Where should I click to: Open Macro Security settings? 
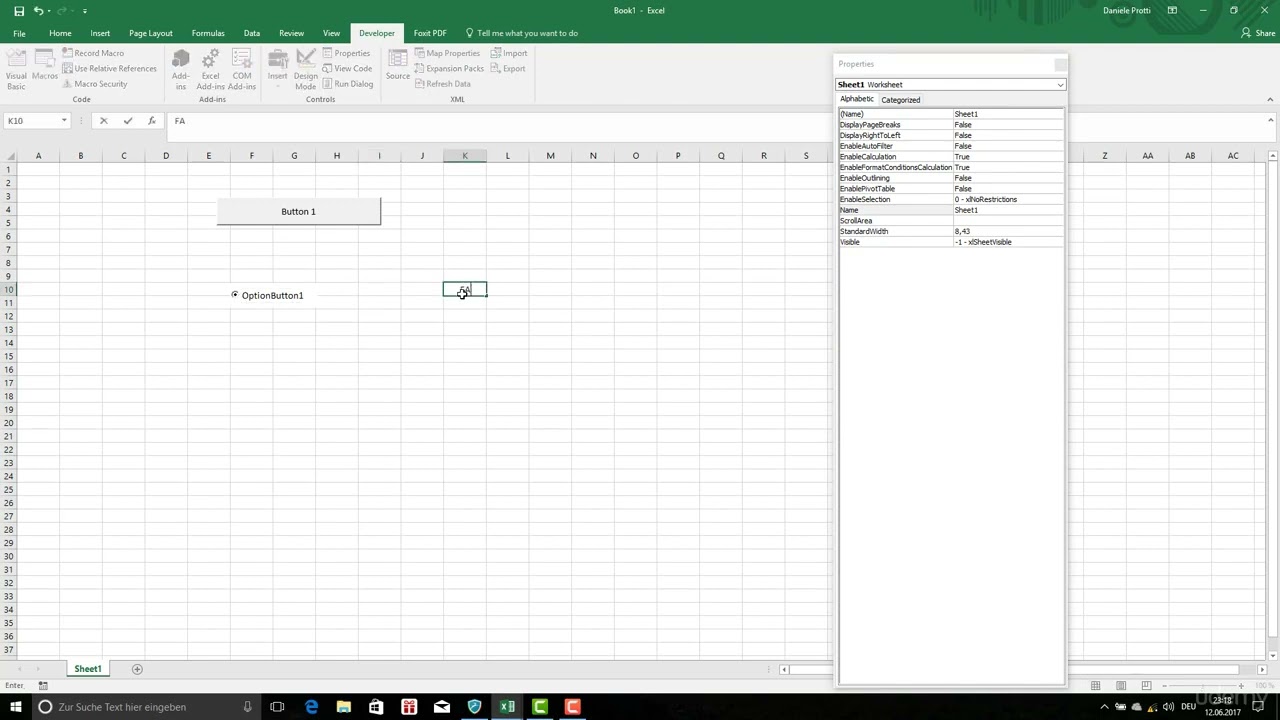[94, 84]
